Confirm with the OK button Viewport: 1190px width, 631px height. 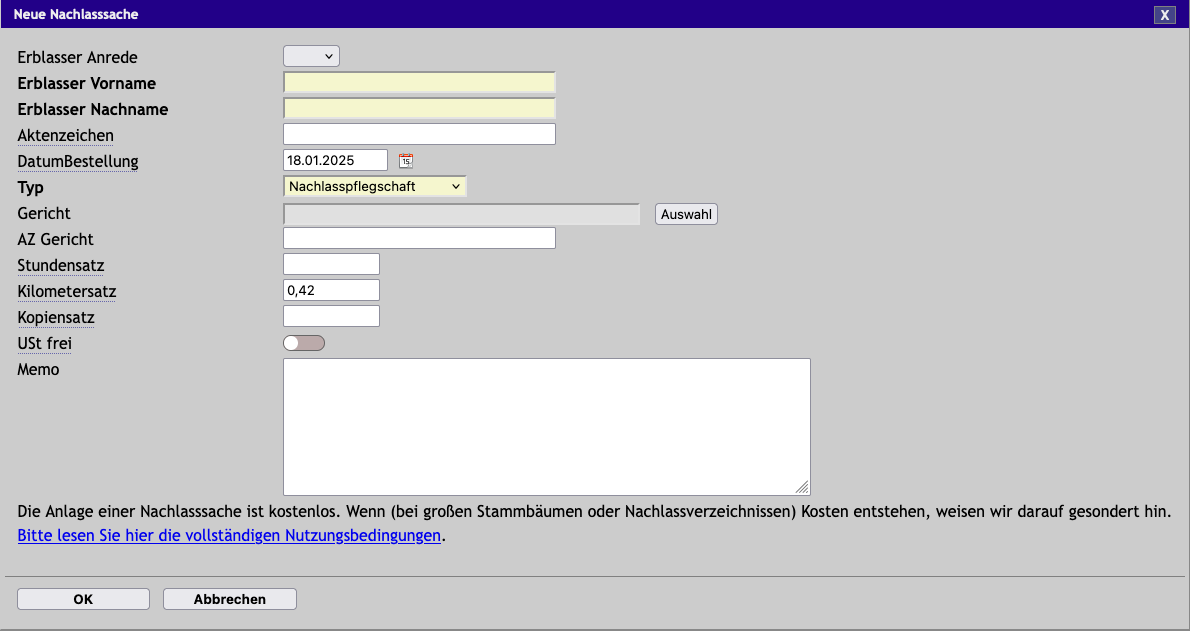point(83,598)
